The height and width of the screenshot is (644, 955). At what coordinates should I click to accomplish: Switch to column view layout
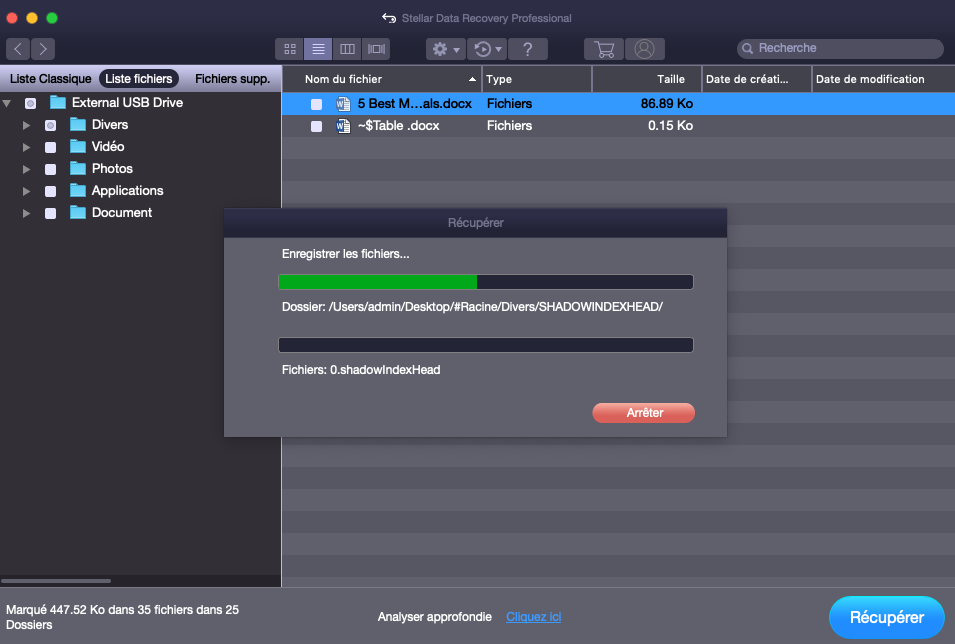(x=347, y=49)
